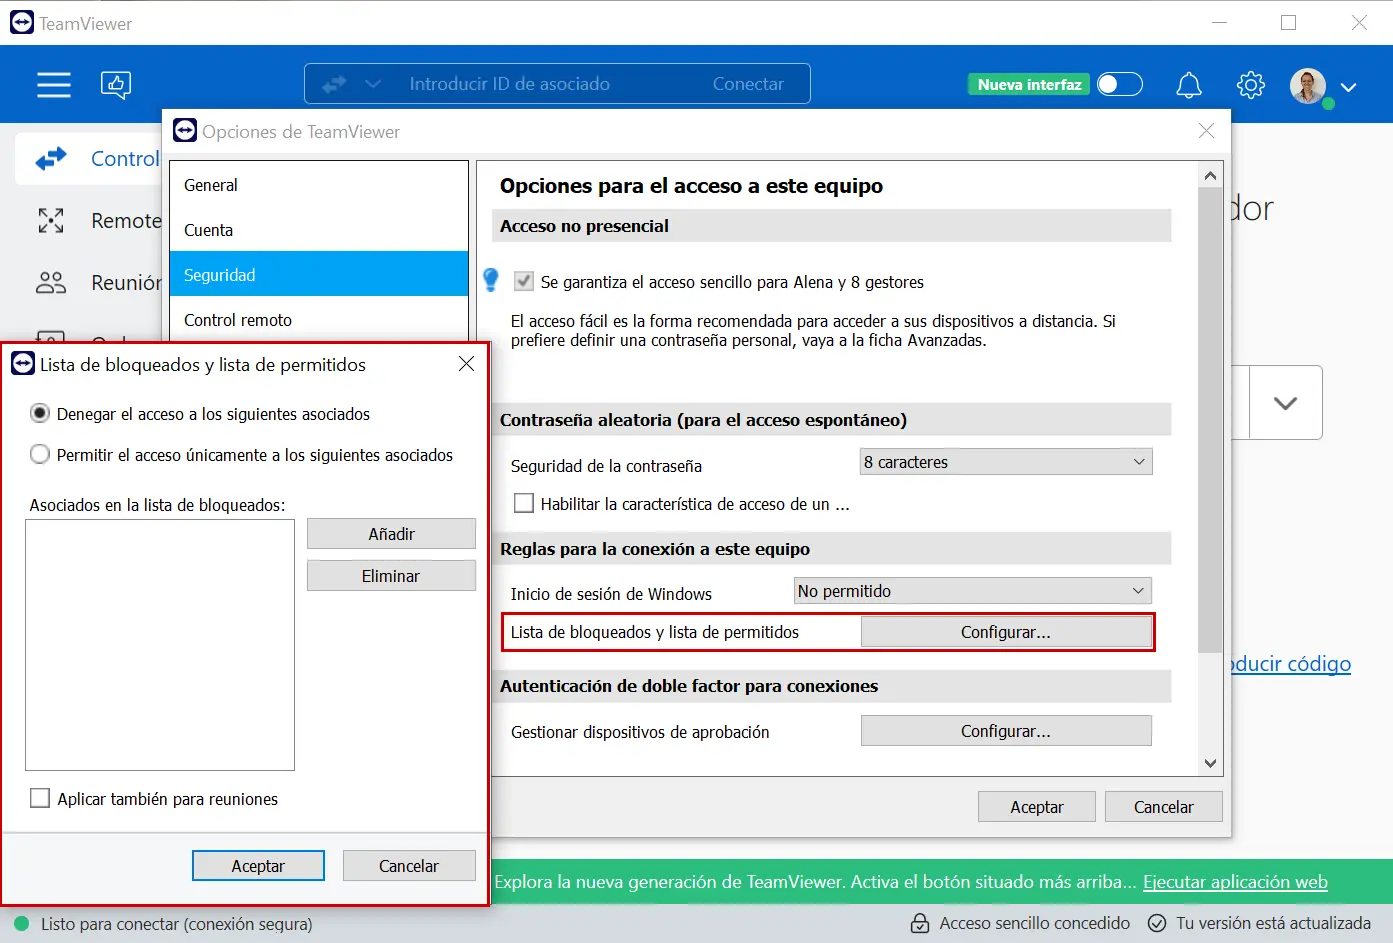Screen dimensions: 1393x943
Task: Click Aceptar in the blocklist dialog
Action: [x=258, y=866]
